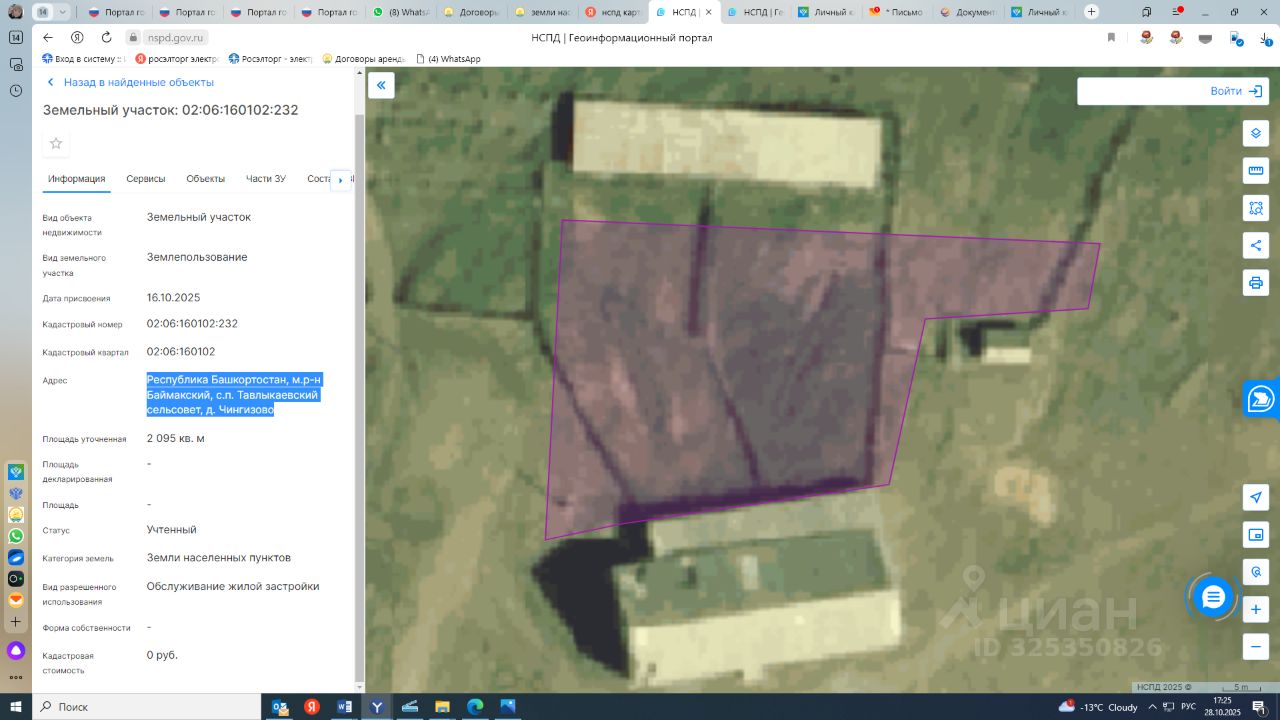Open Edge from the Windows taskbar
The height and width of the screenshot is (720, 1280).
pos(474,707)
